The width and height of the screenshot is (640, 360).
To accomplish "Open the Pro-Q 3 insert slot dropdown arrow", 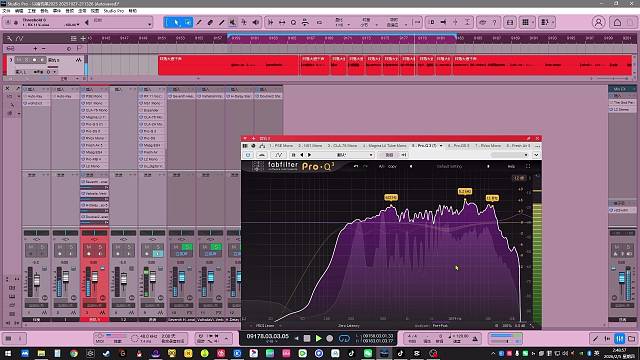I will pyautogui.click(x=441, y=146).
